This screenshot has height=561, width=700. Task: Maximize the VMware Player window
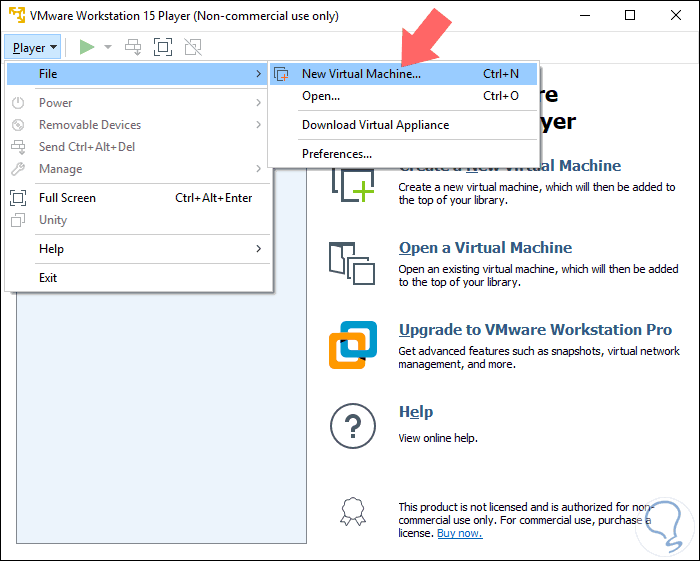point(630,16)
